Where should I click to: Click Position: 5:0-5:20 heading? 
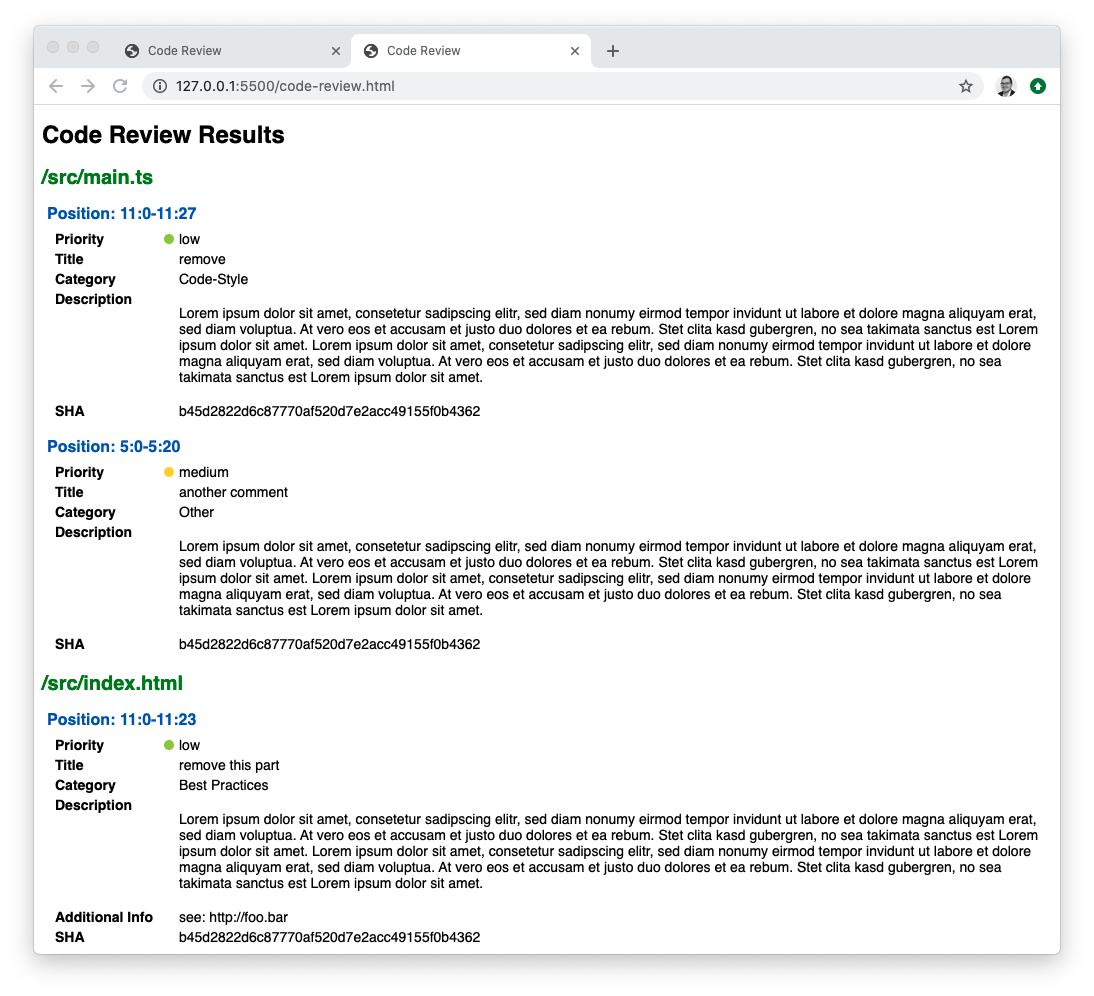(114, 446)
